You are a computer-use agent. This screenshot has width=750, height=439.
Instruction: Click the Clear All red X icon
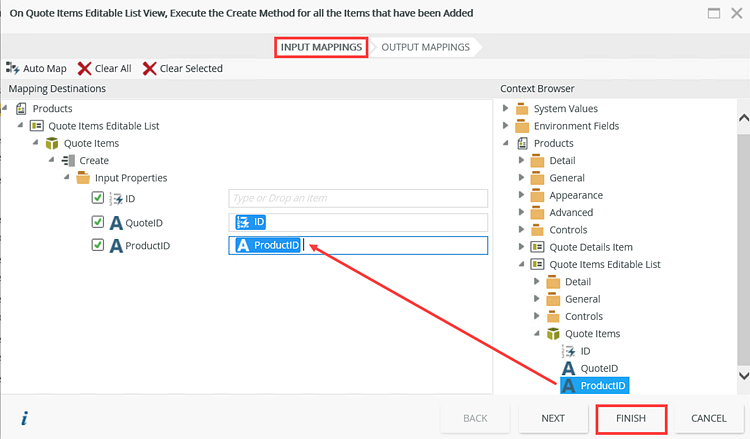point(84,68)
